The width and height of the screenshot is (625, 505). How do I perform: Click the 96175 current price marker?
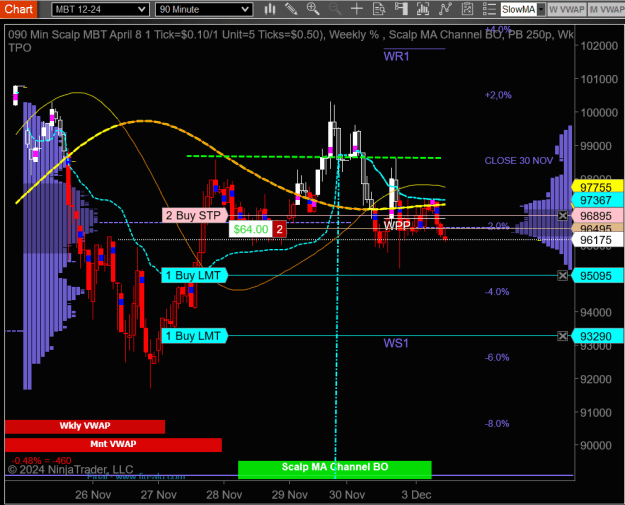pos(597,240)
